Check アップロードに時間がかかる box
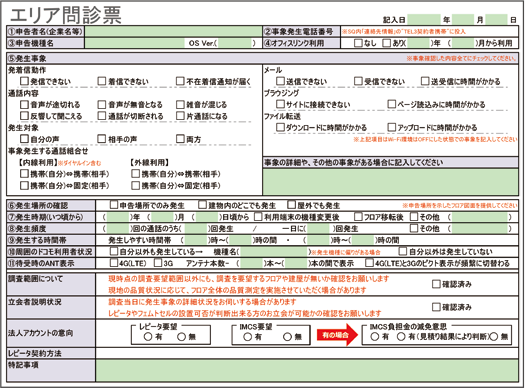 (x=391, y=127)
